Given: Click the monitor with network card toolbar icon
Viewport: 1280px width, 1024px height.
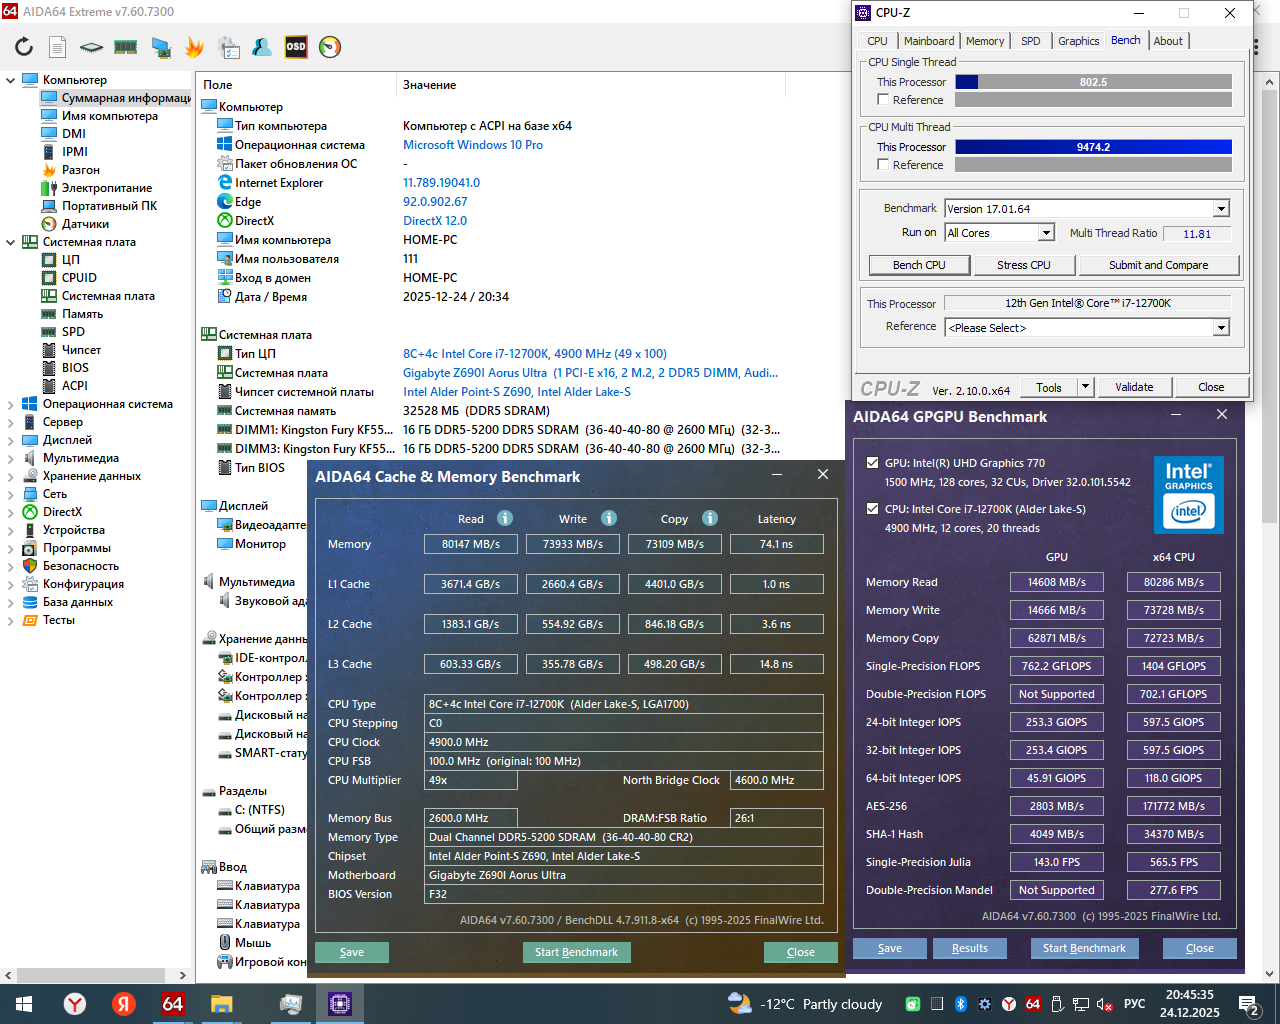Looking at the screenshot, I should point(160,47).
